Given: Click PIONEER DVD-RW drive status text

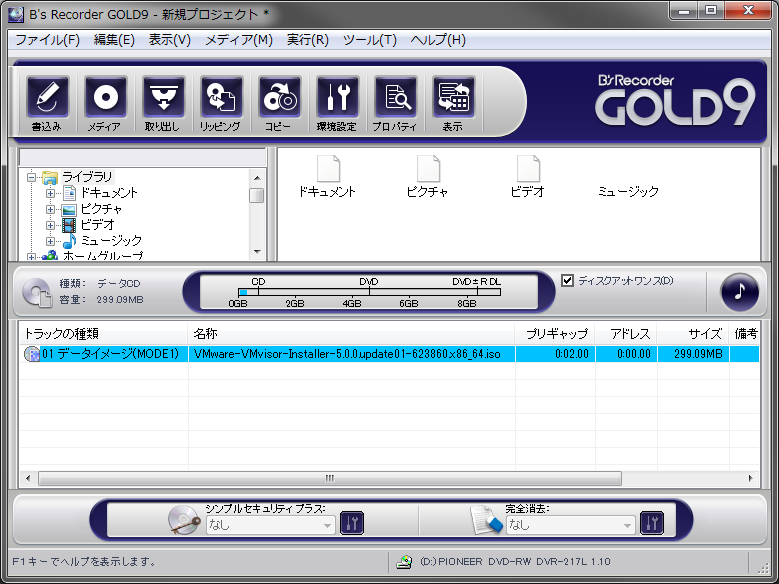Looking at the screenshot, I should [515, 562].
